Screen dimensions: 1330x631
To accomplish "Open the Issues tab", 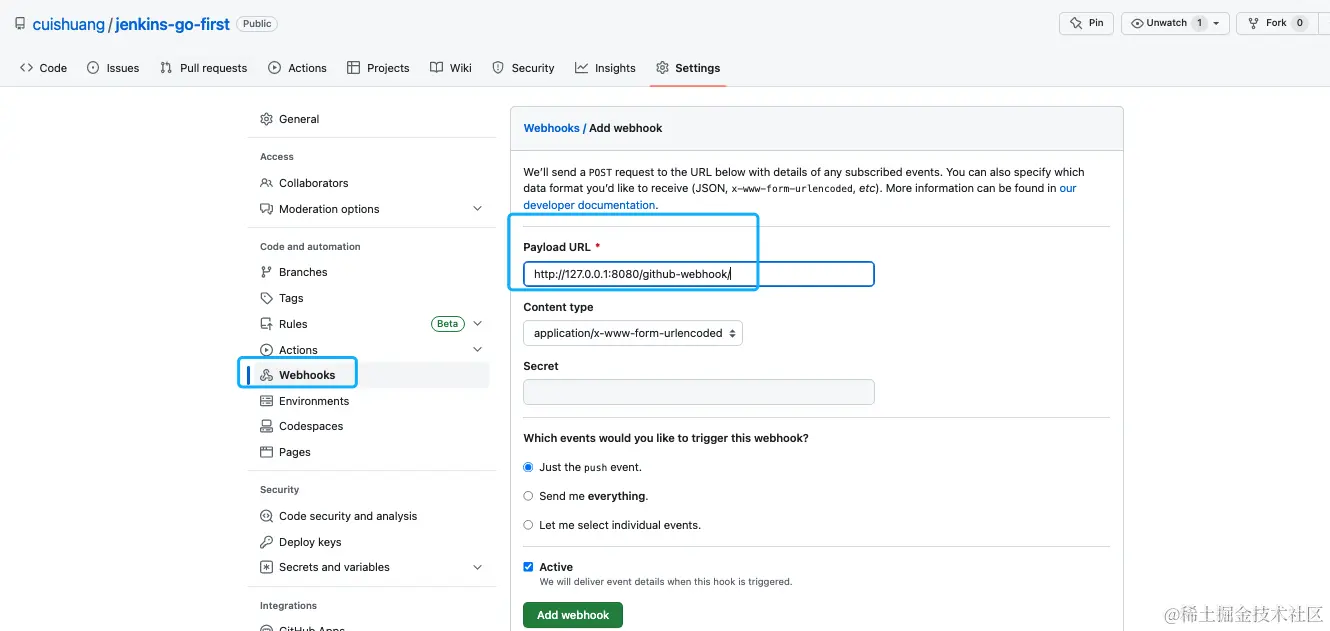I will (113, 68).
